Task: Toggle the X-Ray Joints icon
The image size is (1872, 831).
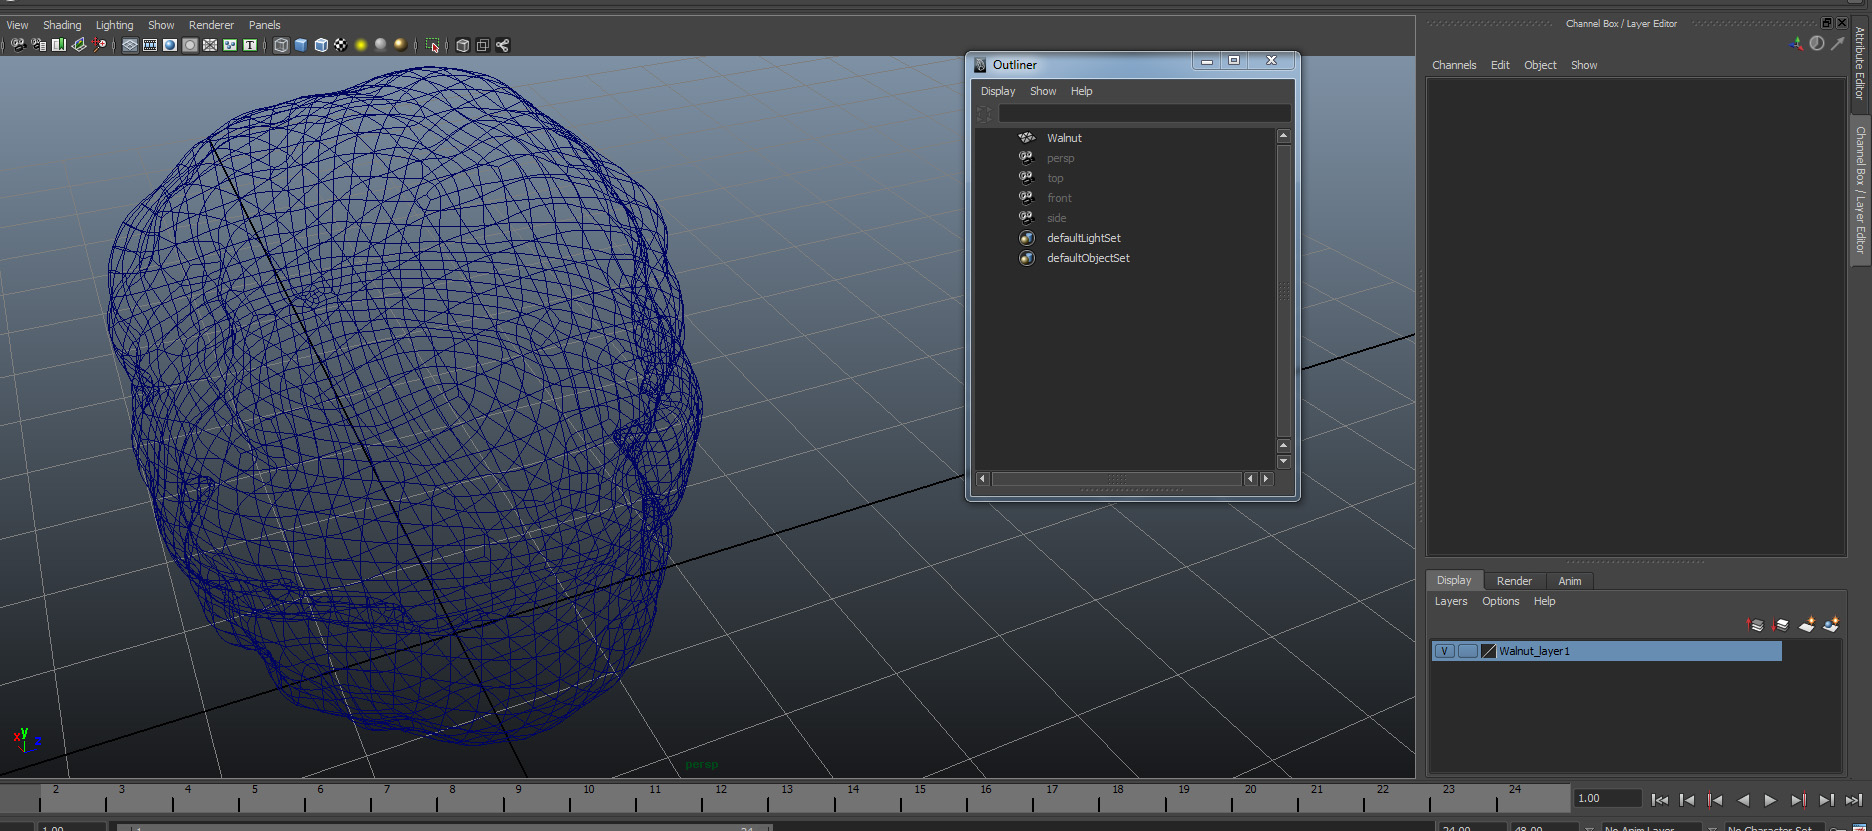Action: coord(502,45)
